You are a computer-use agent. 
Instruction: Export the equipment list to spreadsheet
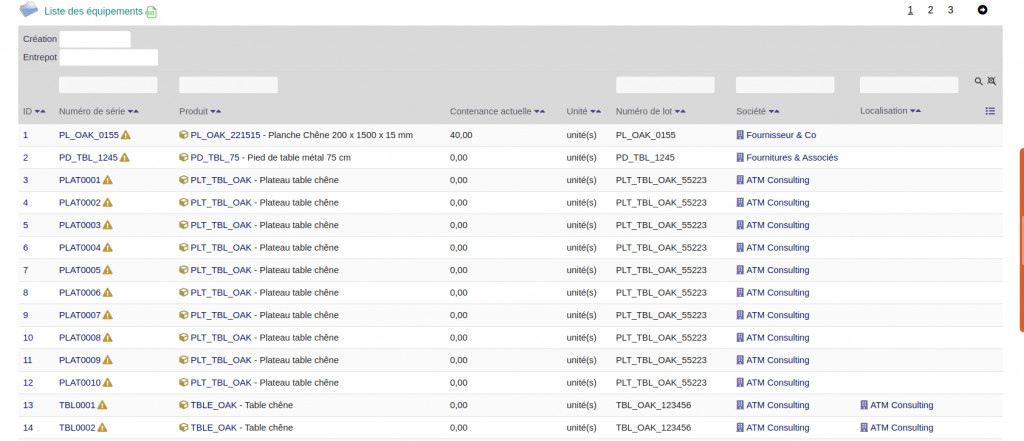pyautogui.click(x=151, y=12)
